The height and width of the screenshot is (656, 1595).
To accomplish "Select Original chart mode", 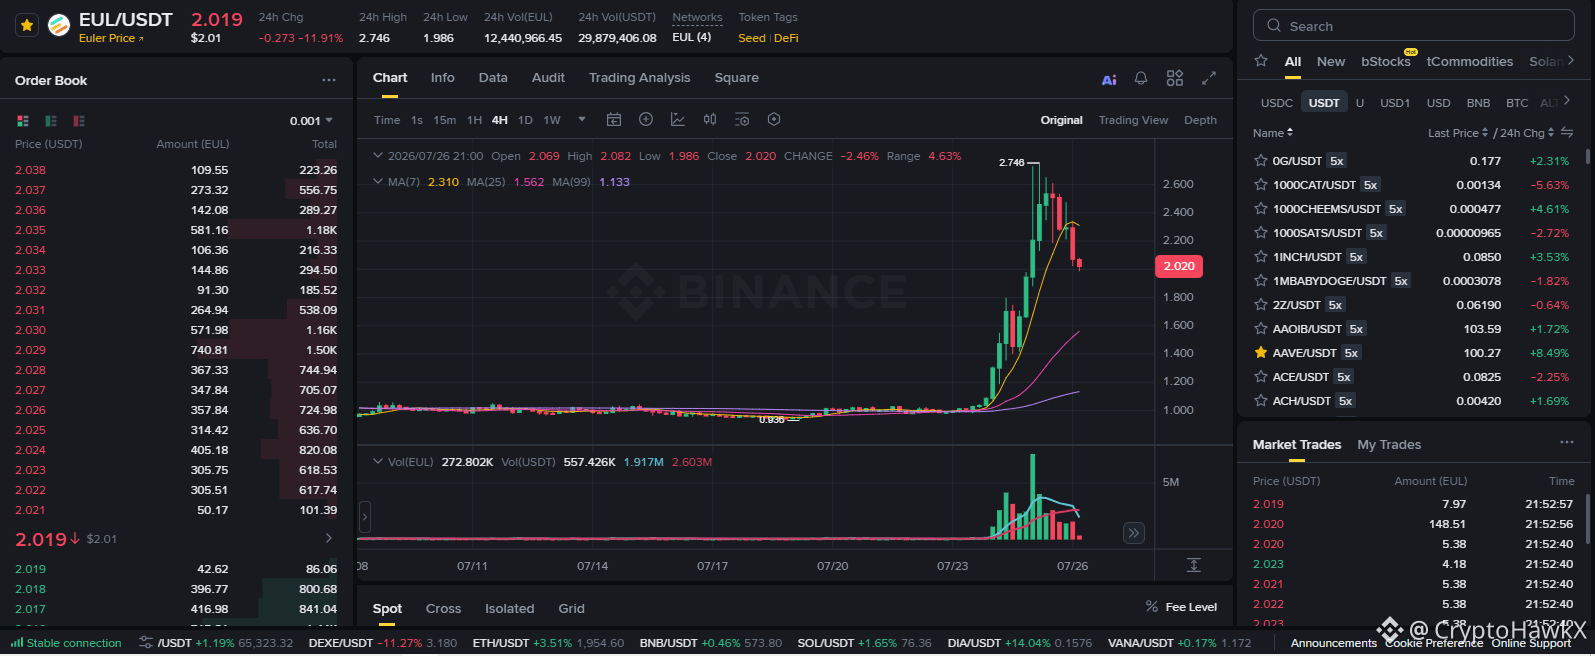I will point(1061,120).
